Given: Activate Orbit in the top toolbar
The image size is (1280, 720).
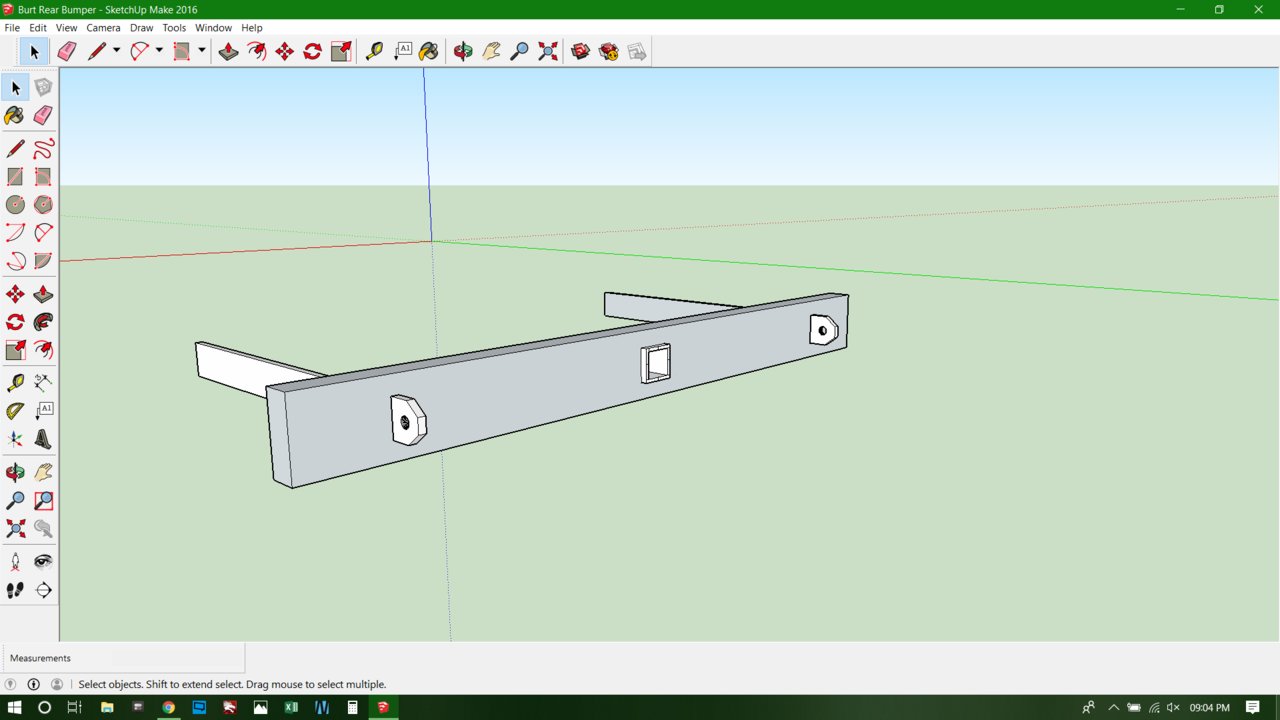Looking at the screenshot, I should 463,51.
